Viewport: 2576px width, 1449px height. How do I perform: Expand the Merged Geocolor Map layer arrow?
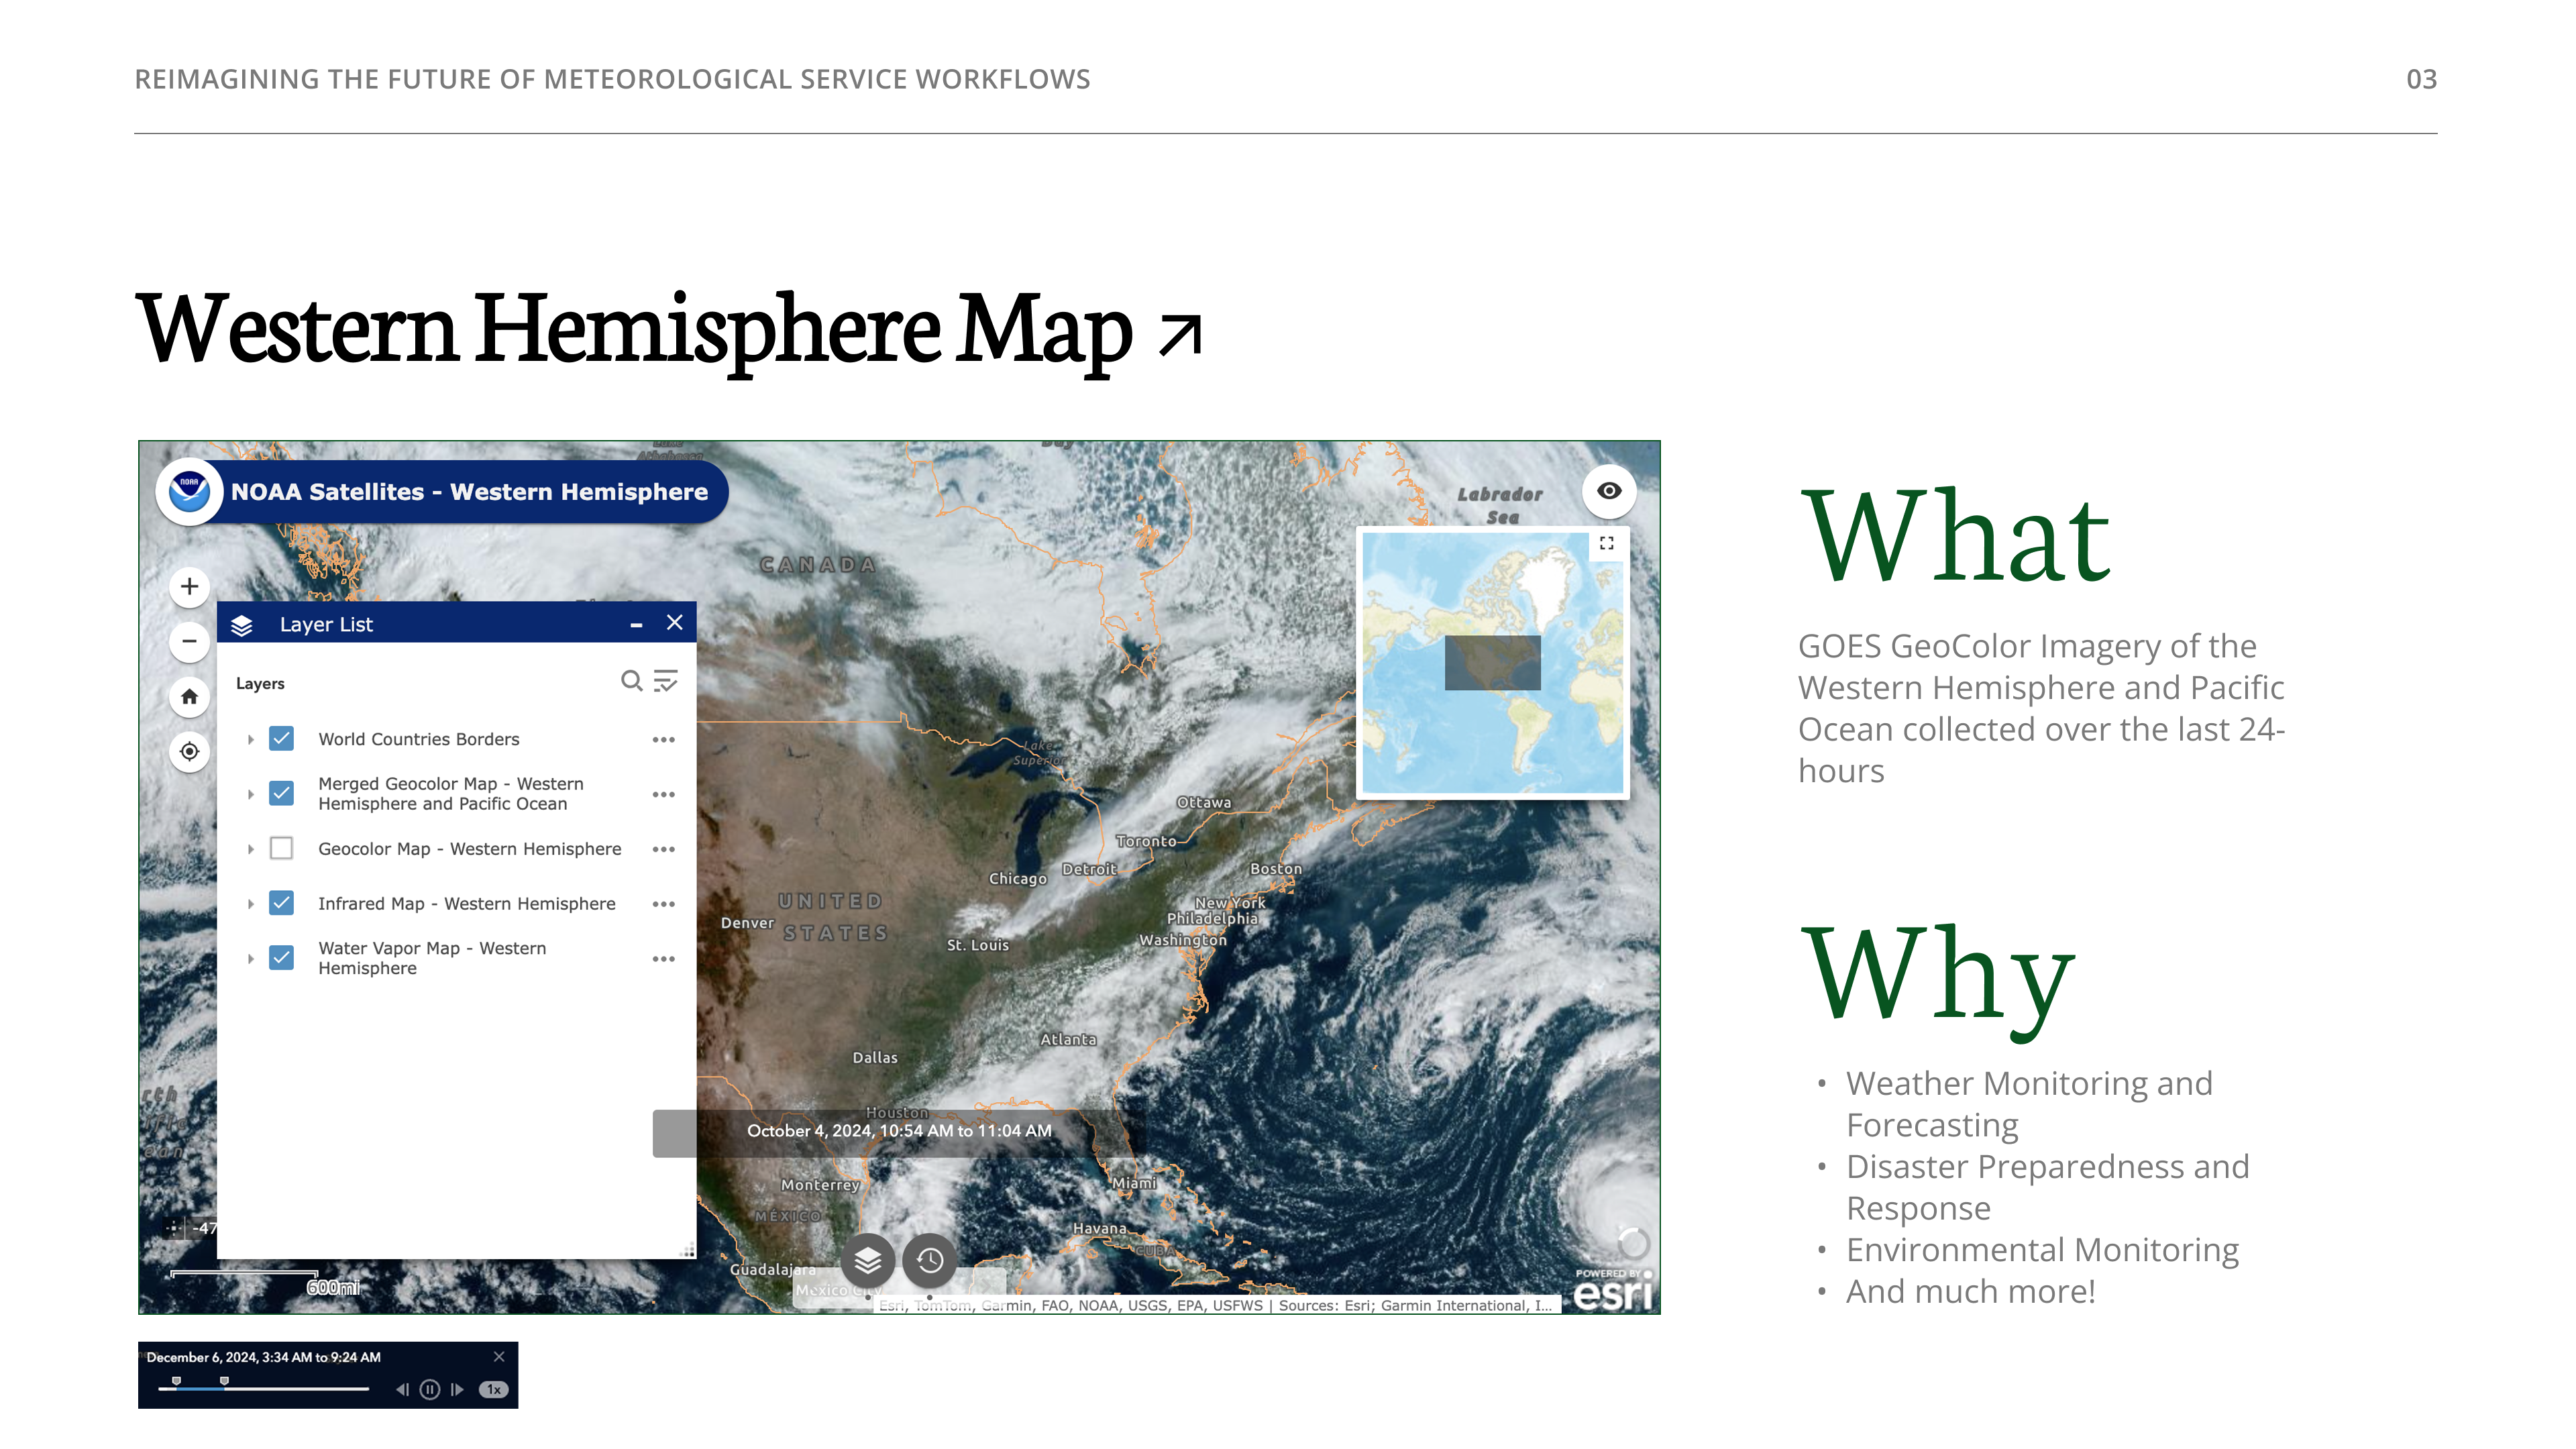[x=250, y=794]
